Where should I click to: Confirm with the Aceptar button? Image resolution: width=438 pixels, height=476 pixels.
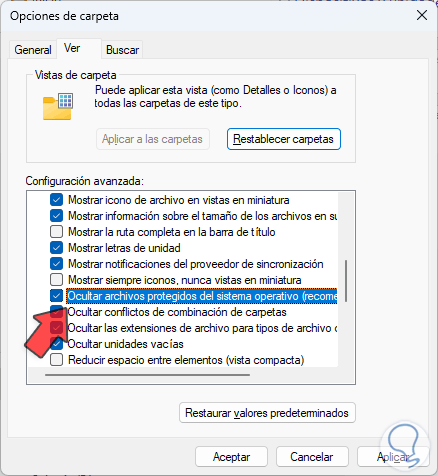(231, 457)
